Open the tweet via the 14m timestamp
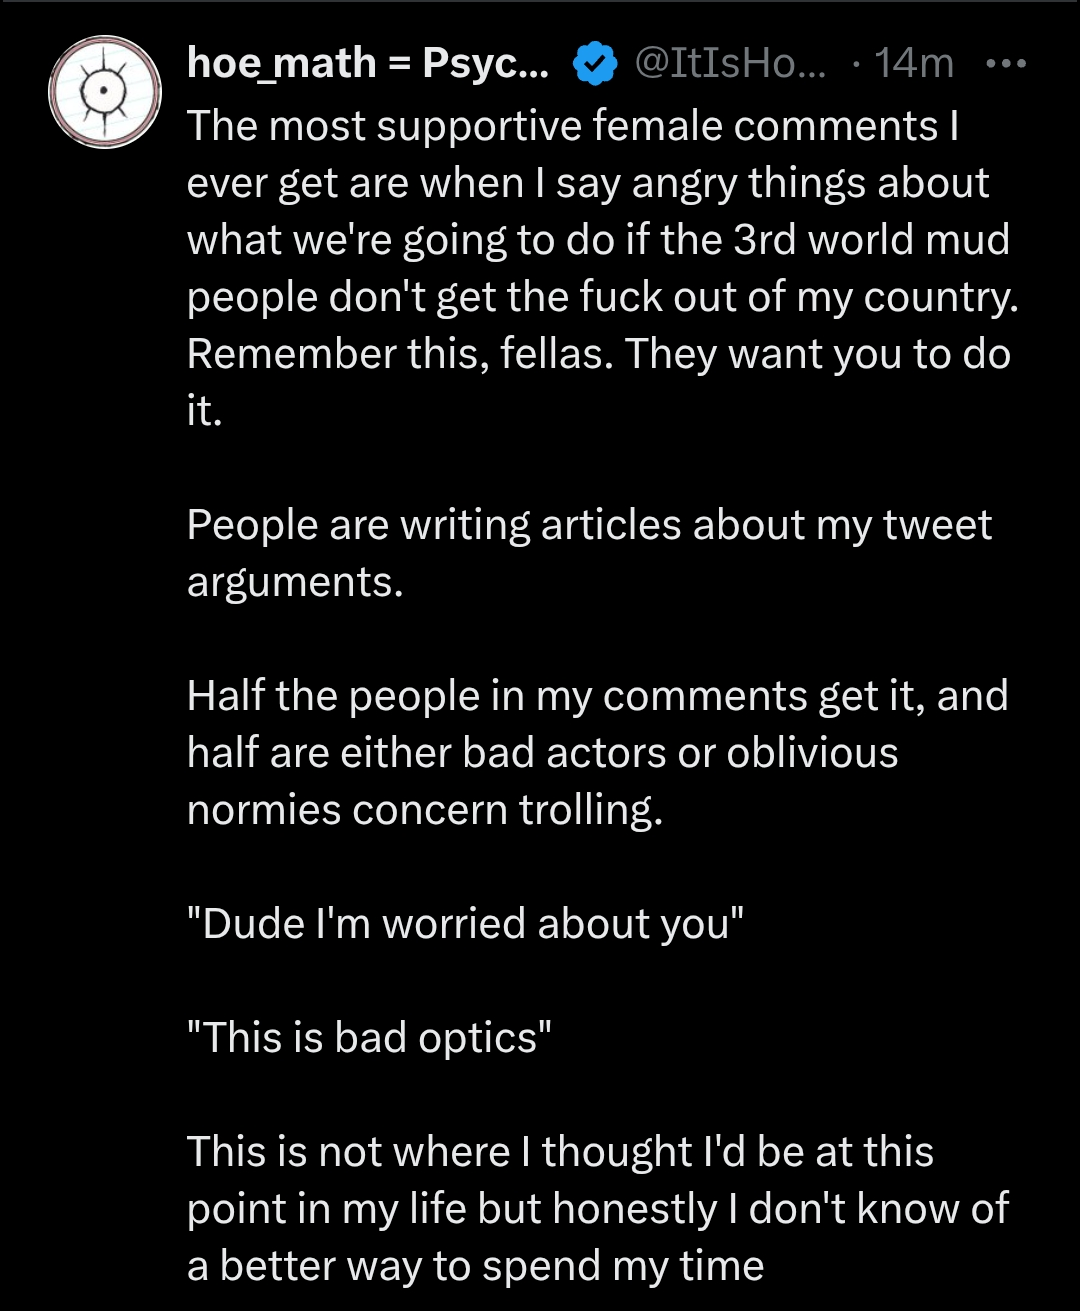Viewport: 1080px width, 1311px height. tap(913, 64)
